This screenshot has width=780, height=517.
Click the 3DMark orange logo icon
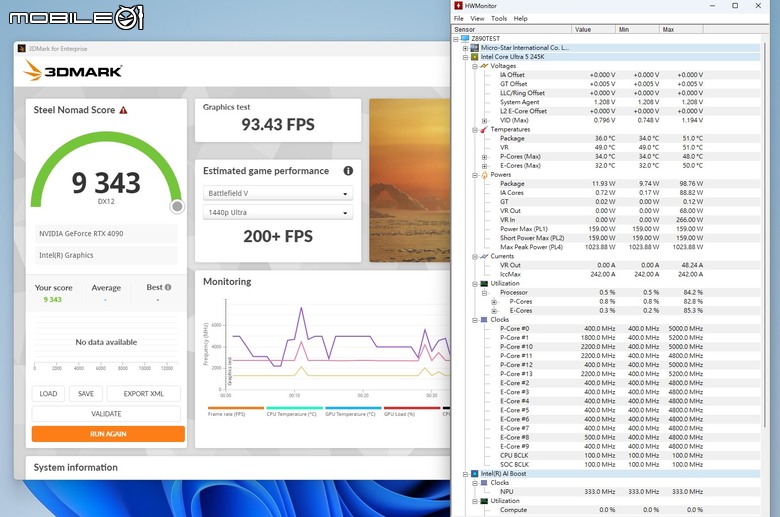pos(33,71)
